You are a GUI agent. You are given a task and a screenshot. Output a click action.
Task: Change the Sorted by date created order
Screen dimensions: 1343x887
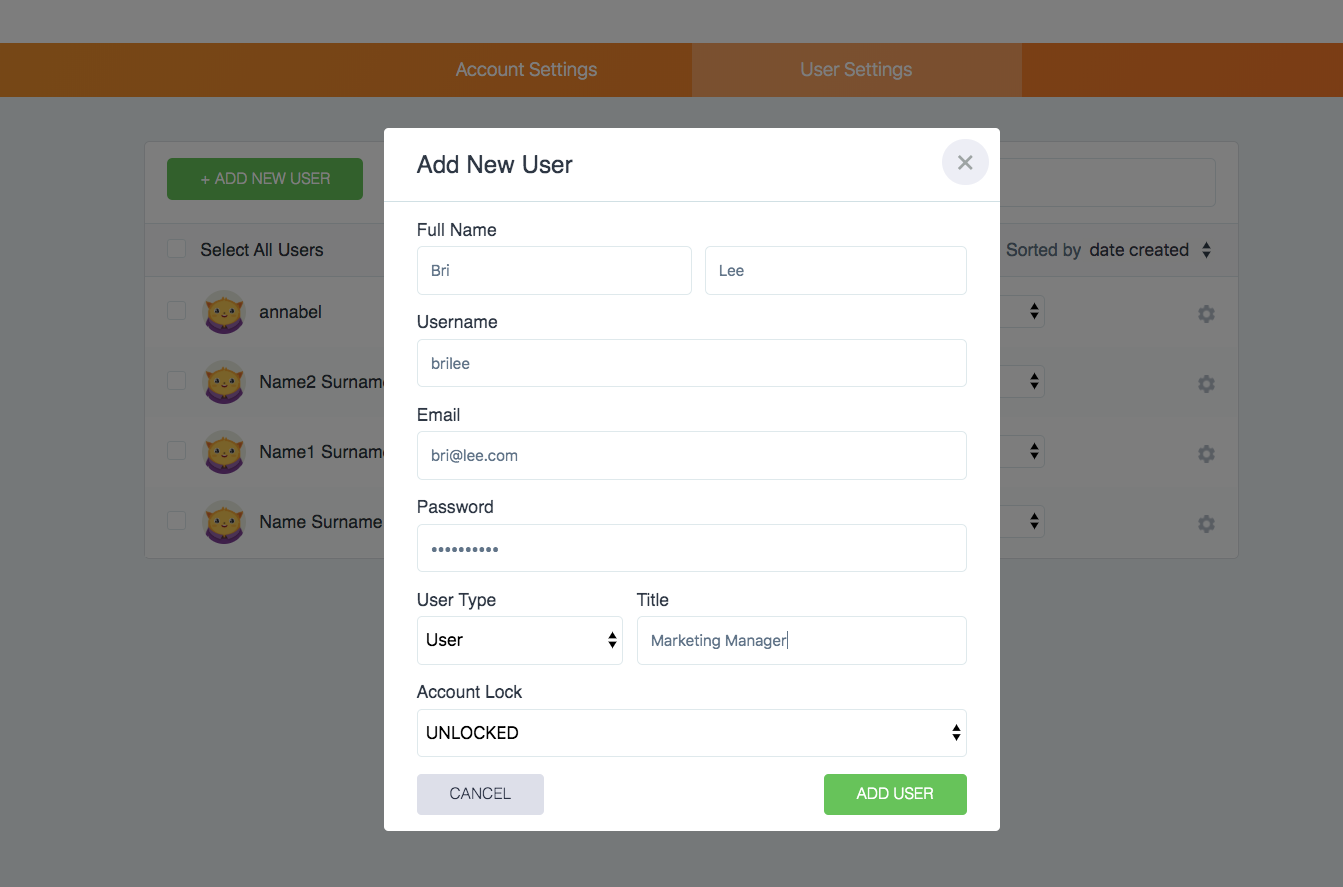pos(1150,250)
